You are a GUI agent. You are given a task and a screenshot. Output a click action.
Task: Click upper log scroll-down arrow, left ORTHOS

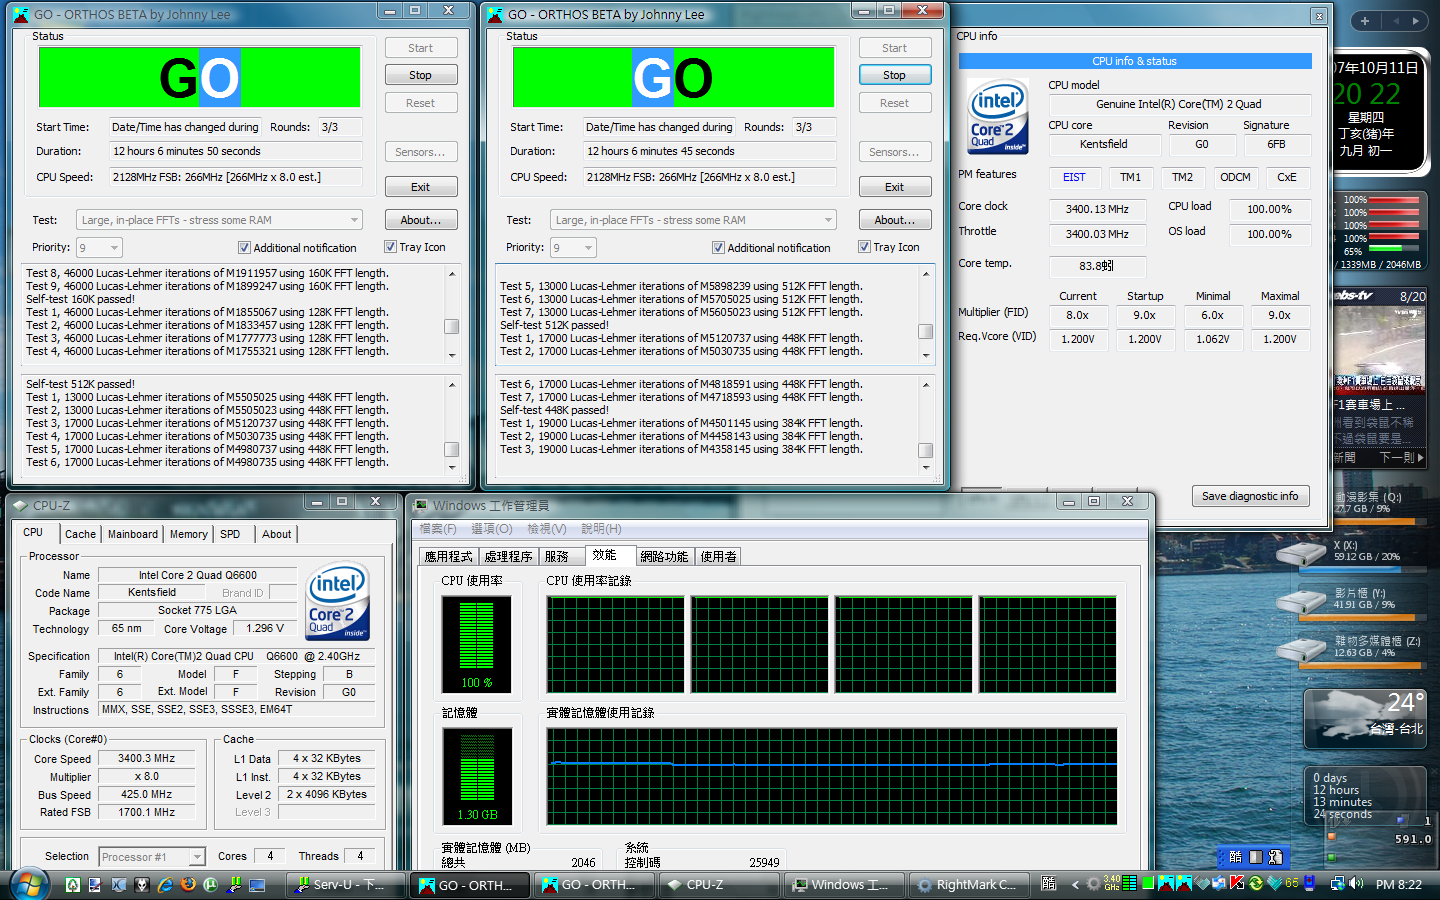pyautogui.click(x=452, y=355)
